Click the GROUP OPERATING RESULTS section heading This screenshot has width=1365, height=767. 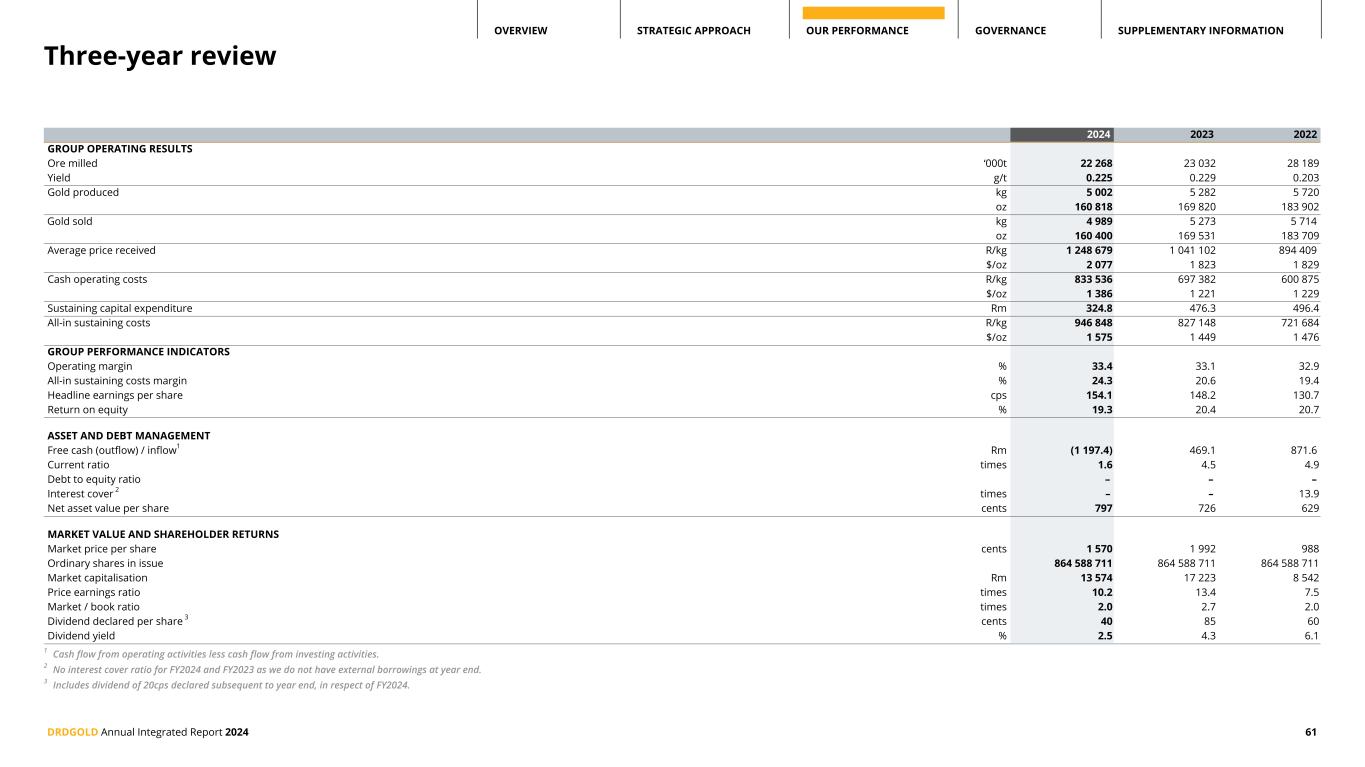120,149
